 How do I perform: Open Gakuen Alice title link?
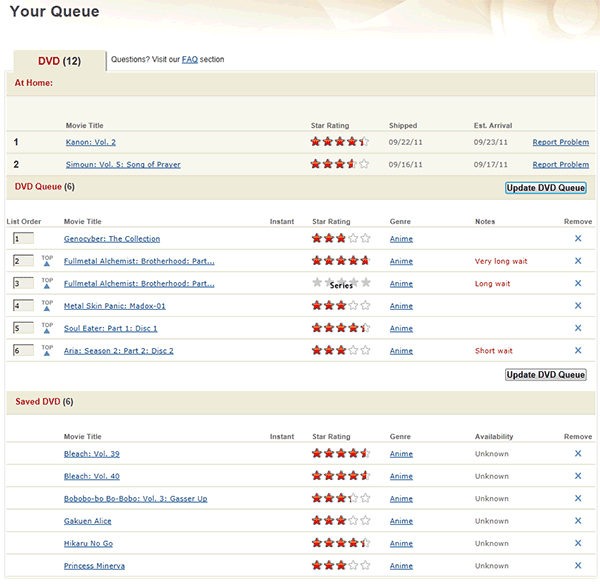pos(88,521)
